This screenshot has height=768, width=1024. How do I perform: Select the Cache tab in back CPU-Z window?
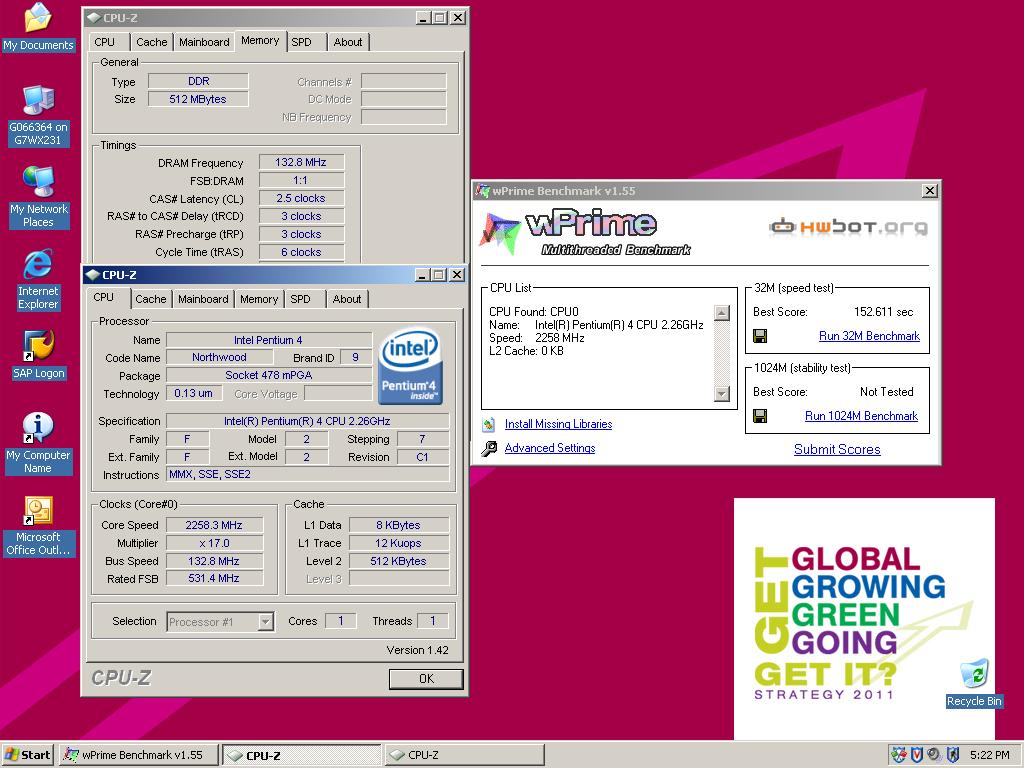pos(152,42)
